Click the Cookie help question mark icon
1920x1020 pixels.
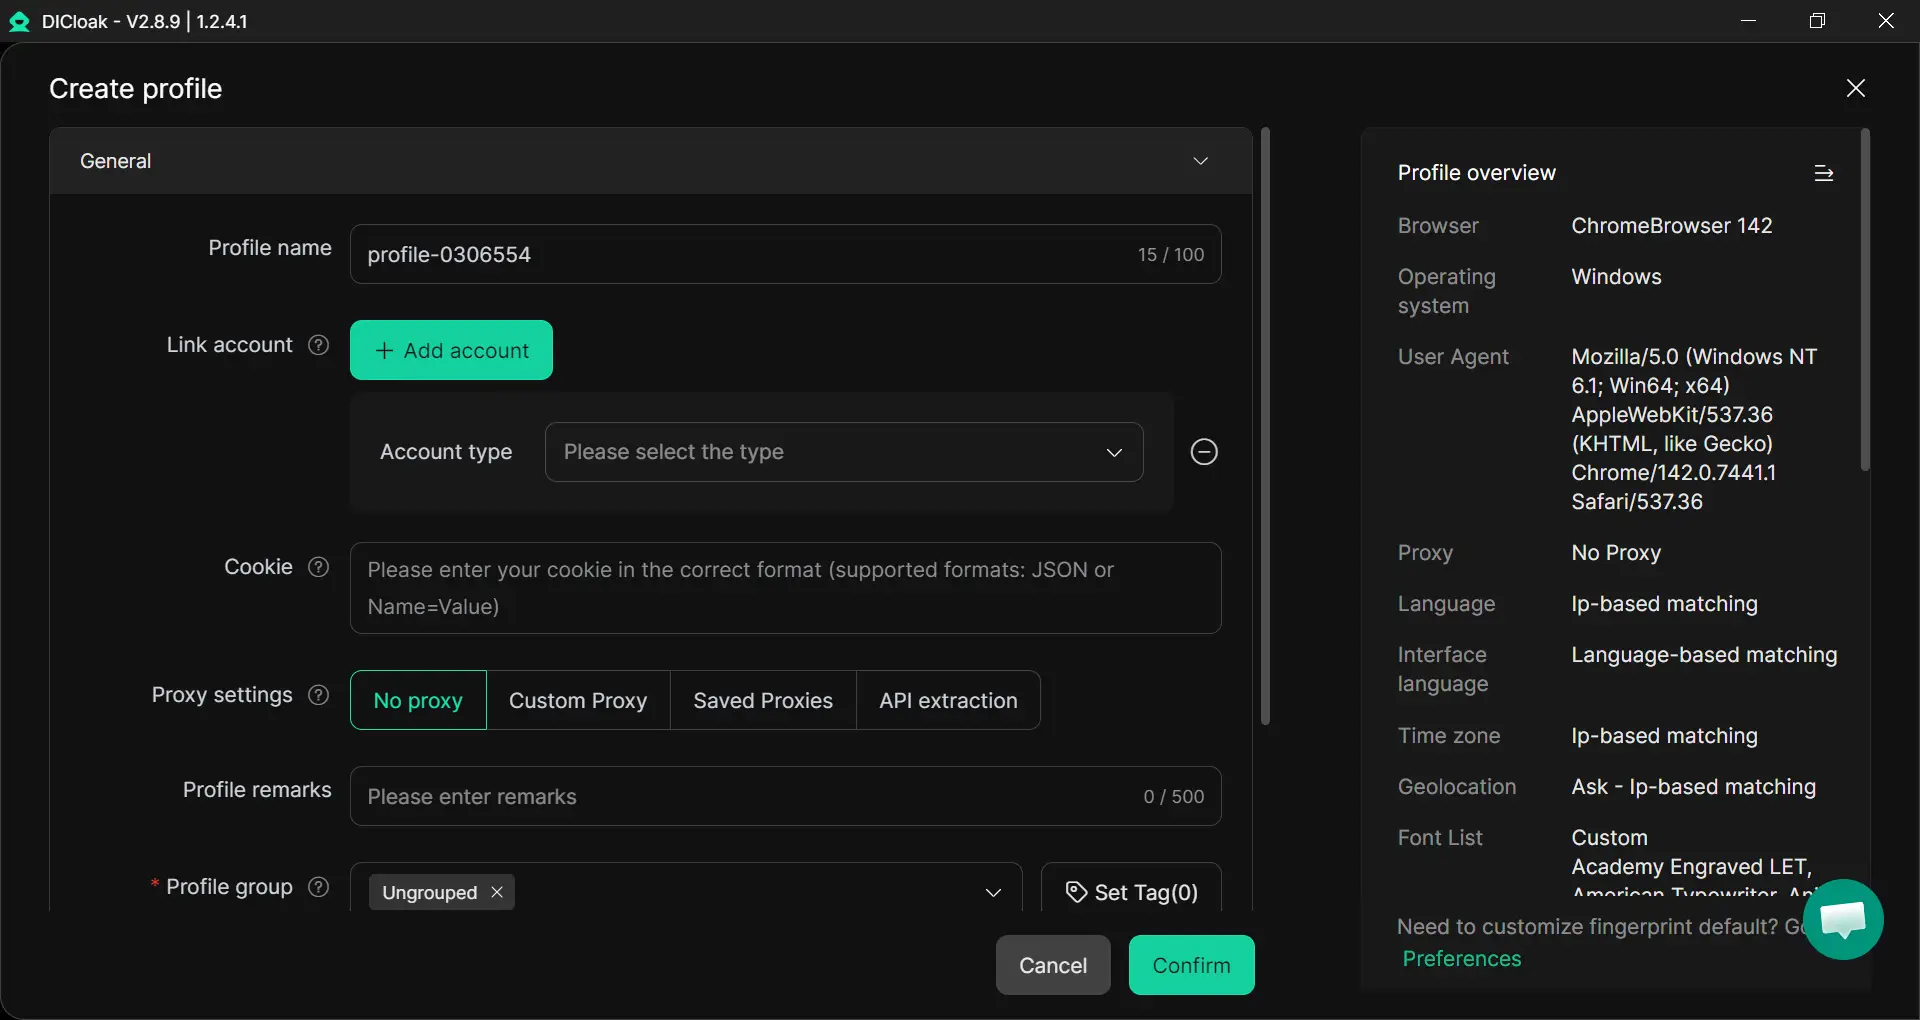[x=318, y=567]
